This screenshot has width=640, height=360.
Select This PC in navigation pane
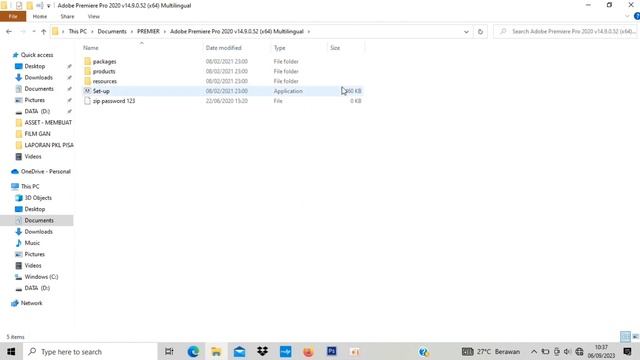click(30, 186)
